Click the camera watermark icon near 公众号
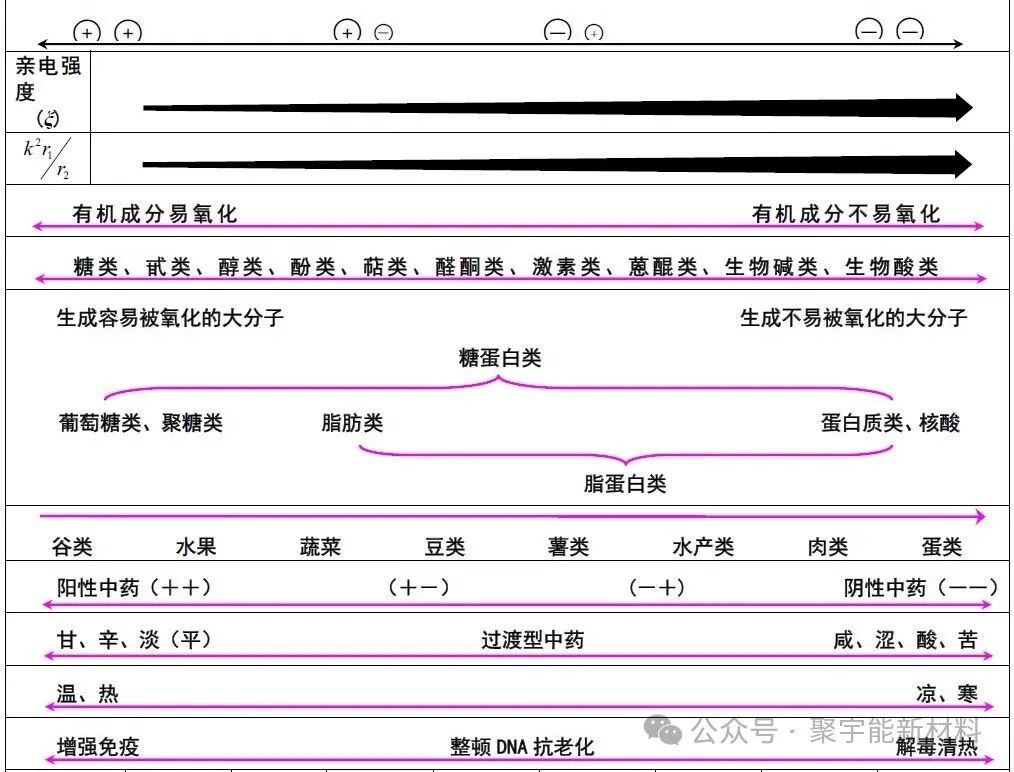The width and height of the screenshot is (1014, 772). pos(661,733)
